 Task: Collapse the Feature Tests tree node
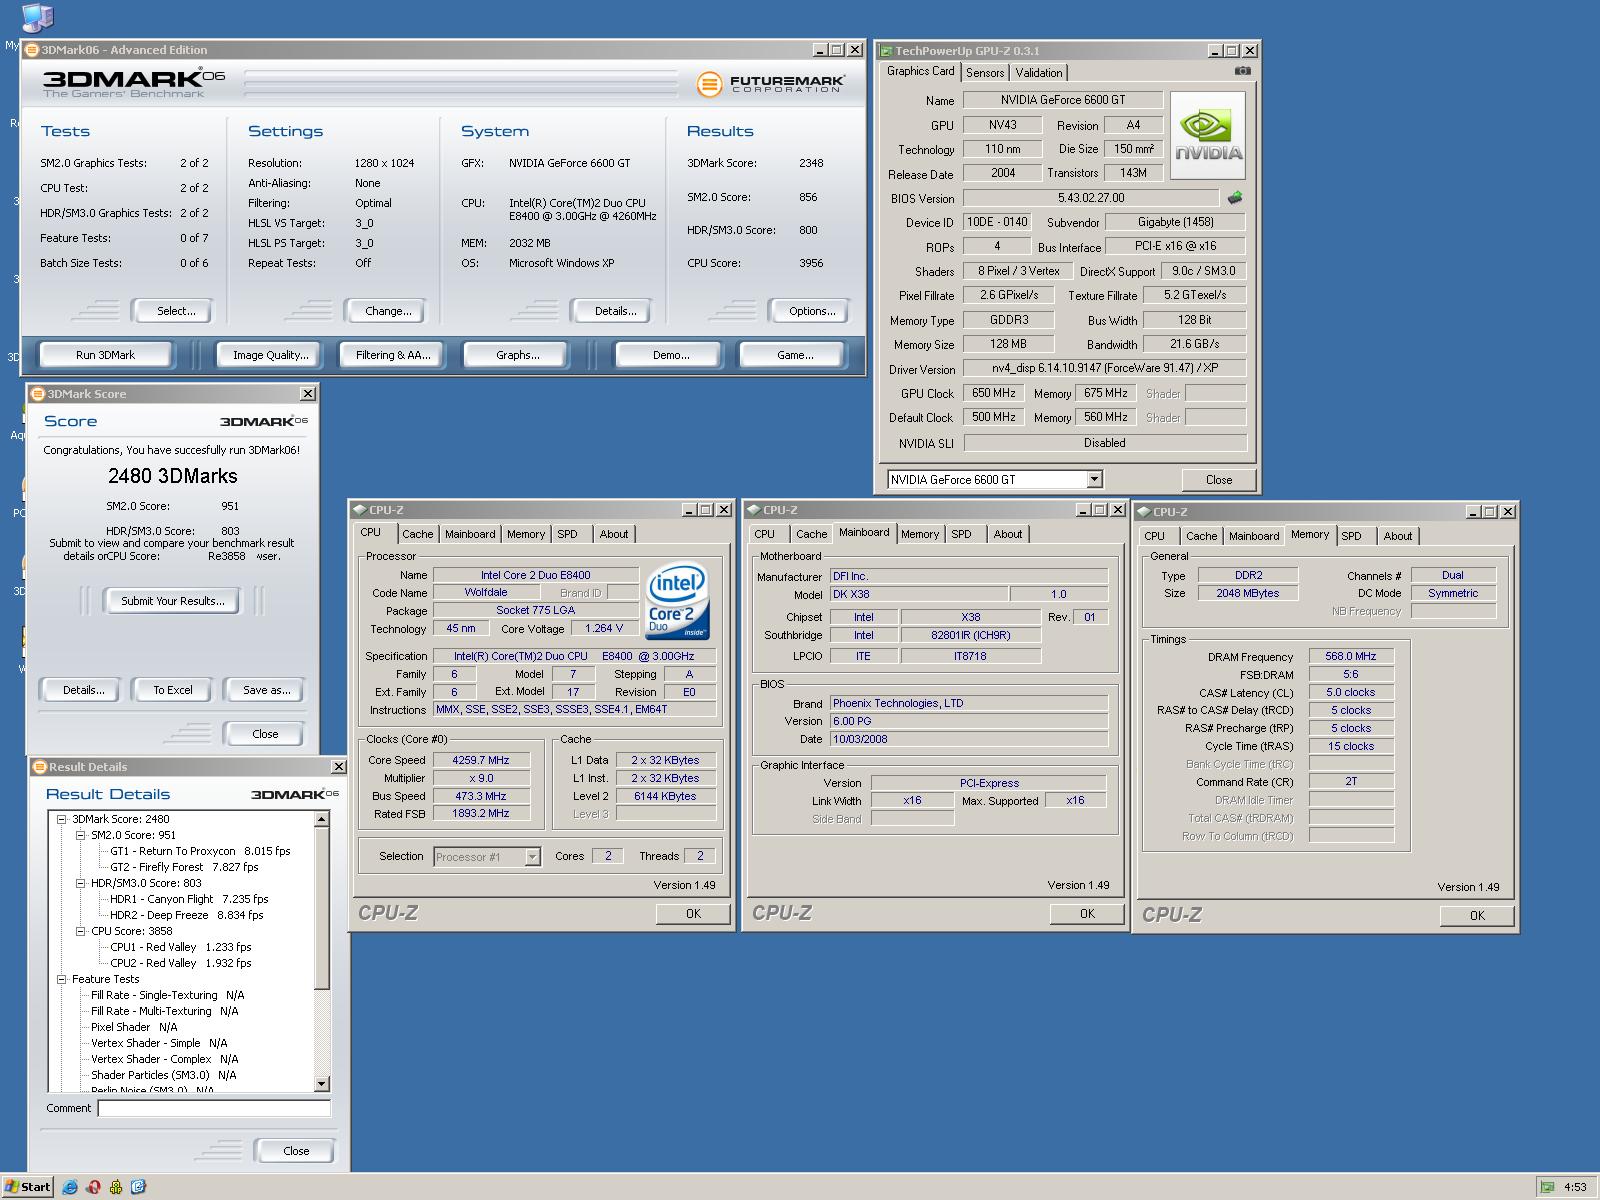(62, 979)
